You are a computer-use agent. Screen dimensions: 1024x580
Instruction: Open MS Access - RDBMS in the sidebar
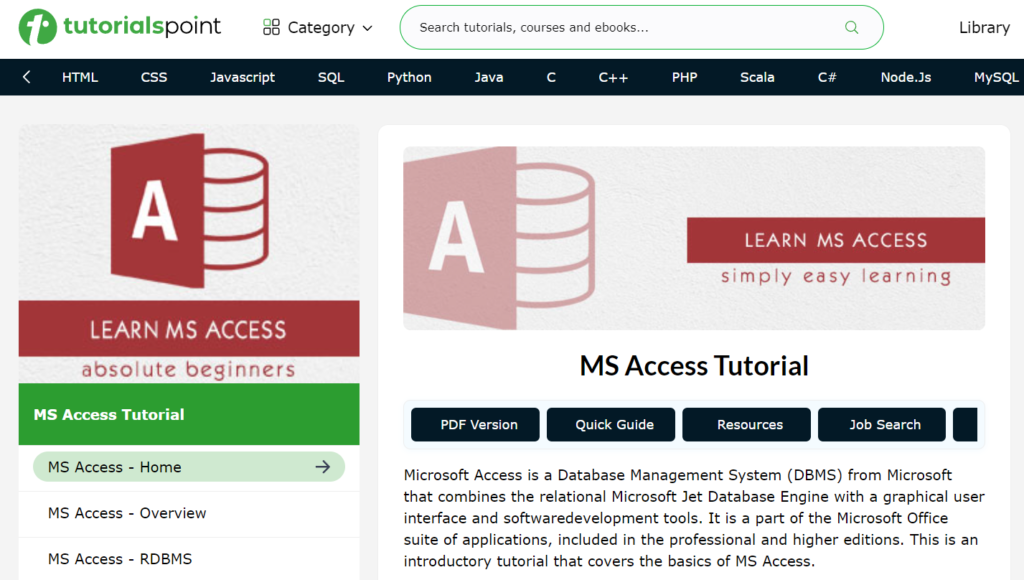point(120,558)
